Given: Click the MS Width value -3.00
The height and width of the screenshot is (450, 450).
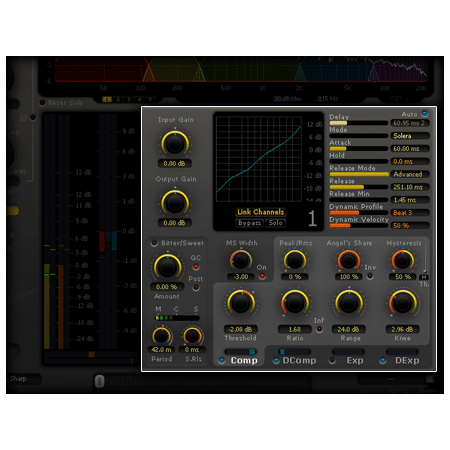Looking at the screenshot, I should 241,277.
